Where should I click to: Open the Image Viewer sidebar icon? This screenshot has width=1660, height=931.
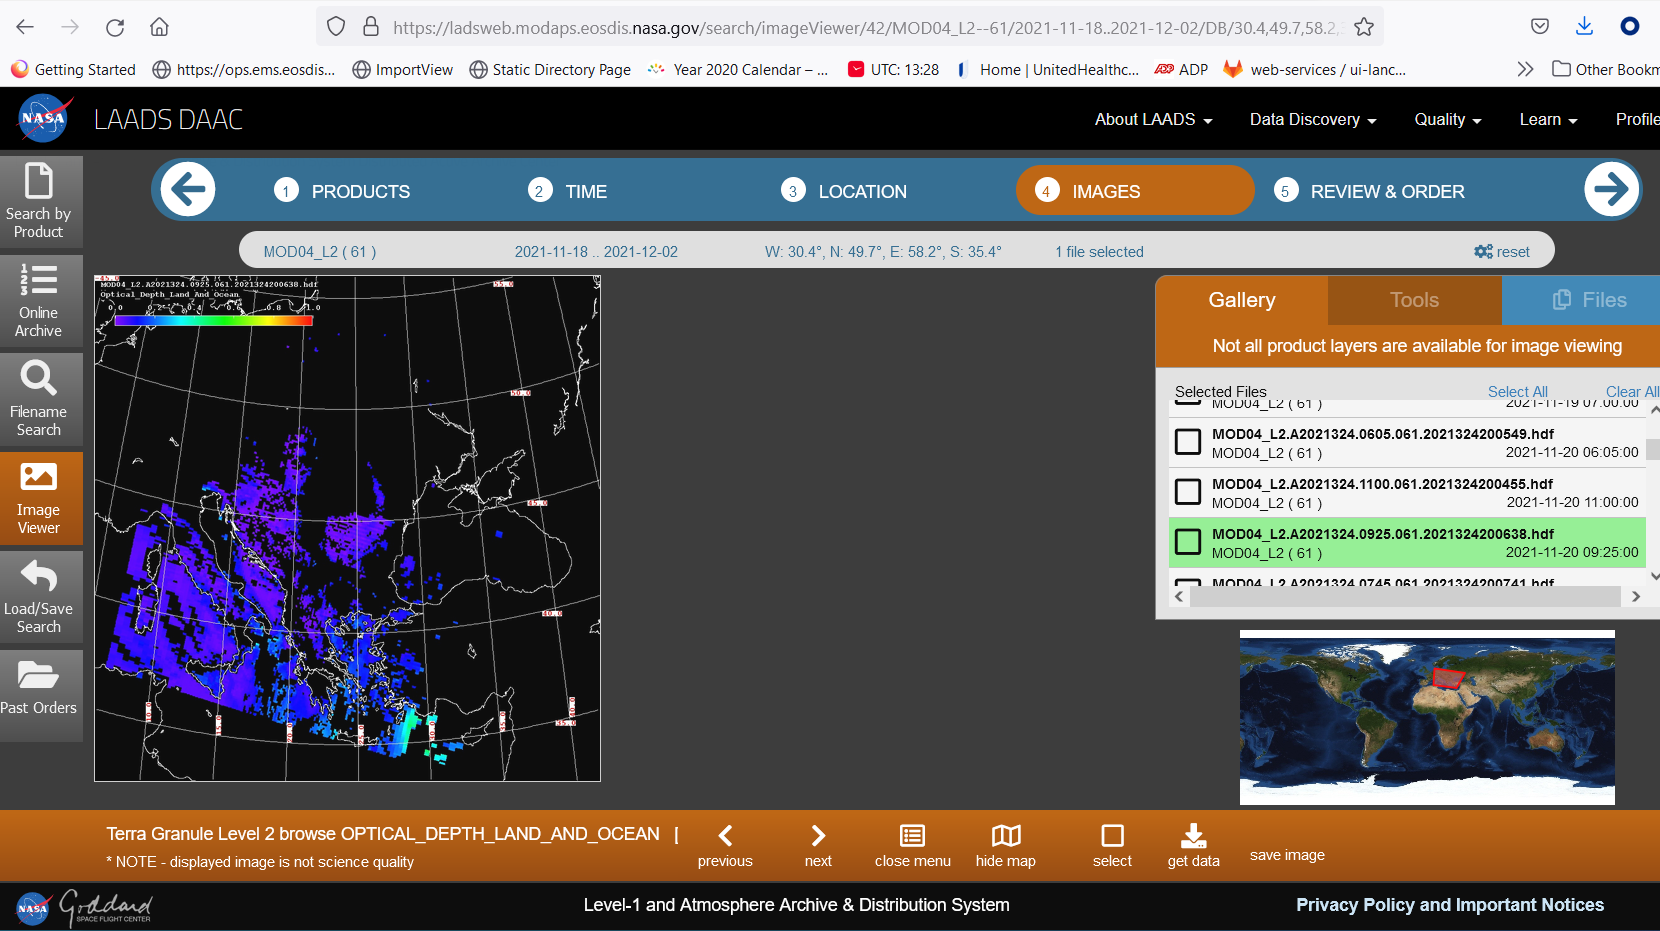39,478
